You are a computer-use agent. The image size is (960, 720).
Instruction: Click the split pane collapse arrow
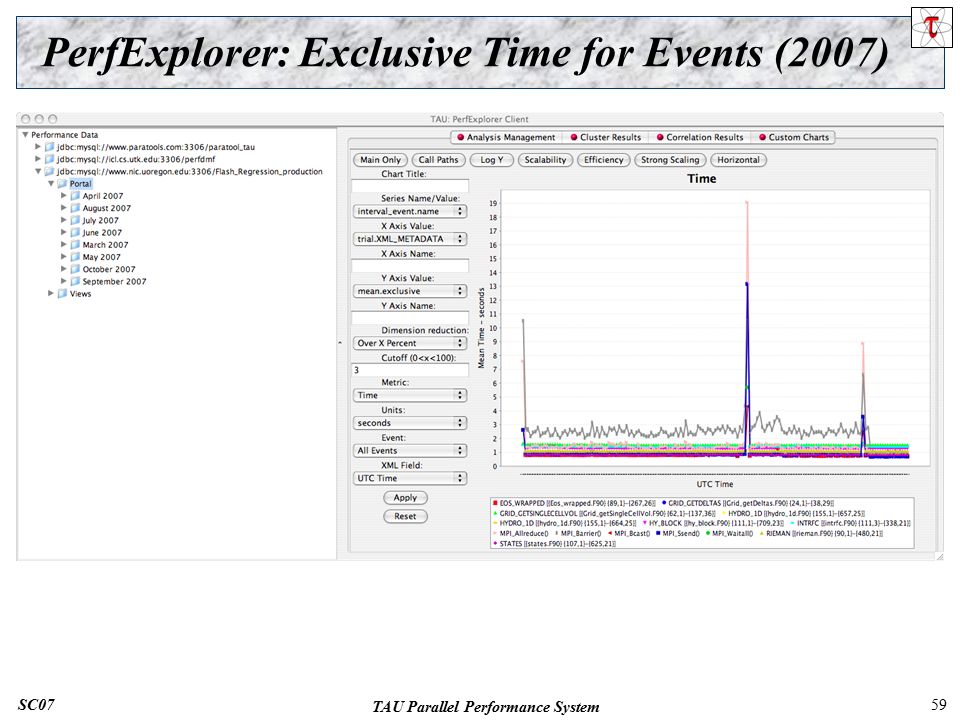tap(340, 343)
